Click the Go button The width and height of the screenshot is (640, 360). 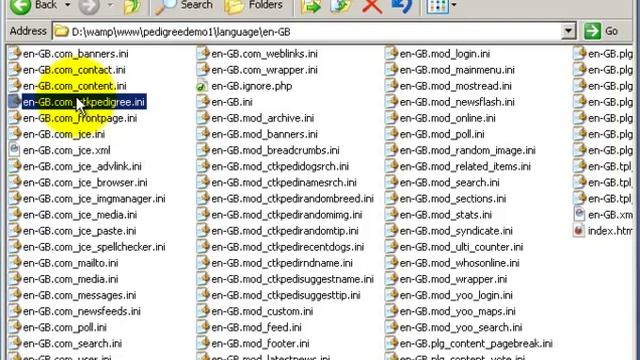601,31
